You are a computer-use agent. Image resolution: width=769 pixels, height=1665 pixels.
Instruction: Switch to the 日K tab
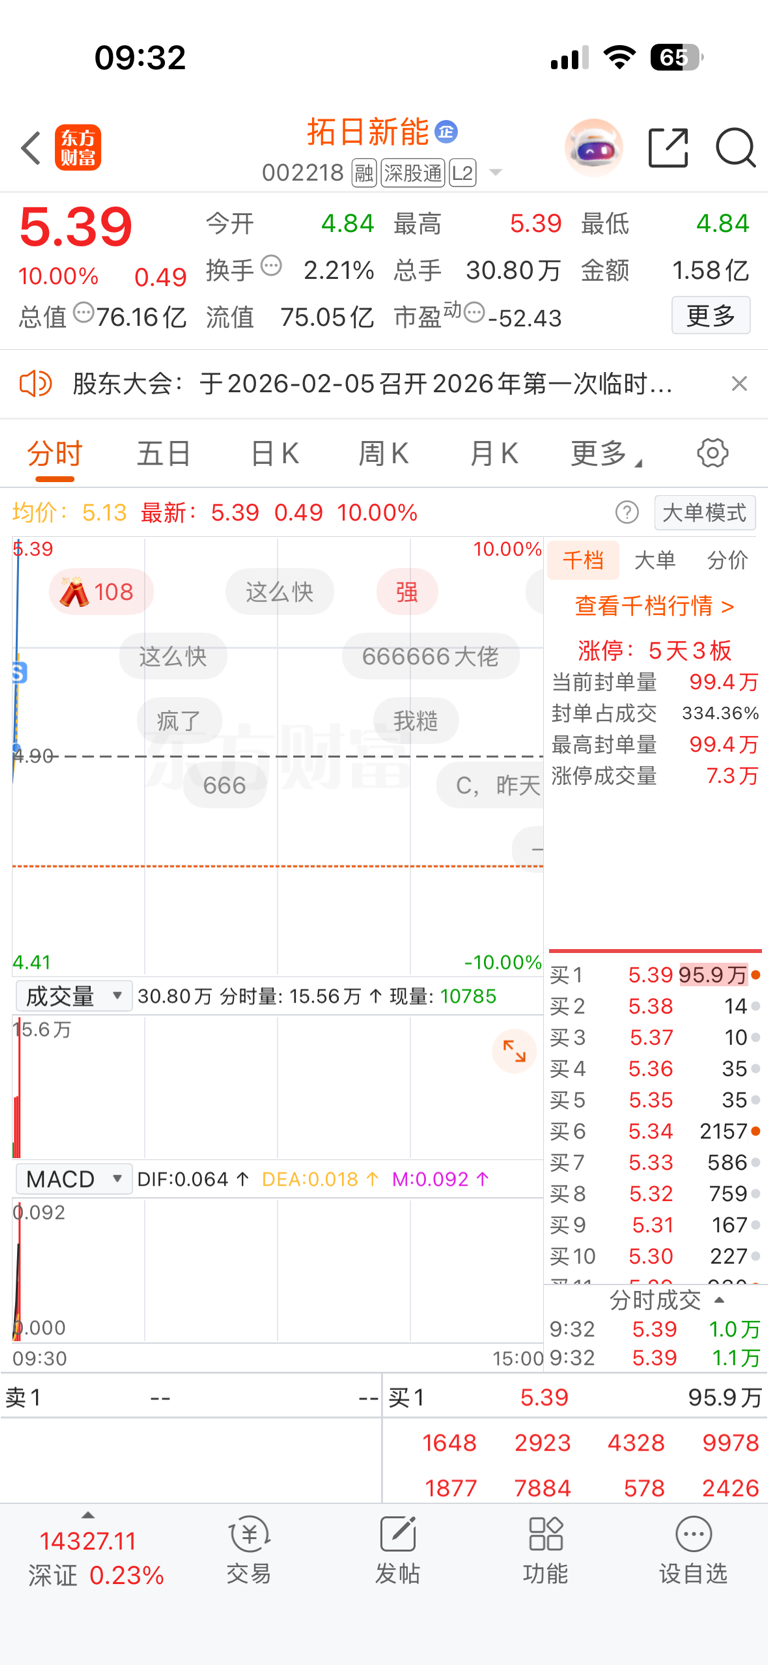tap(275, 454)
